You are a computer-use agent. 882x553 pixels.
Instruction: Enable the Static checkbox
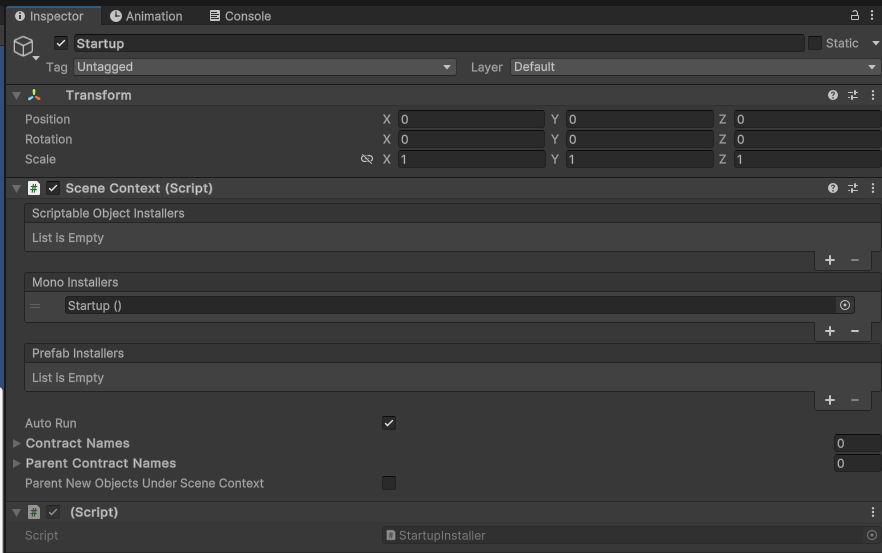click(815, 44)
